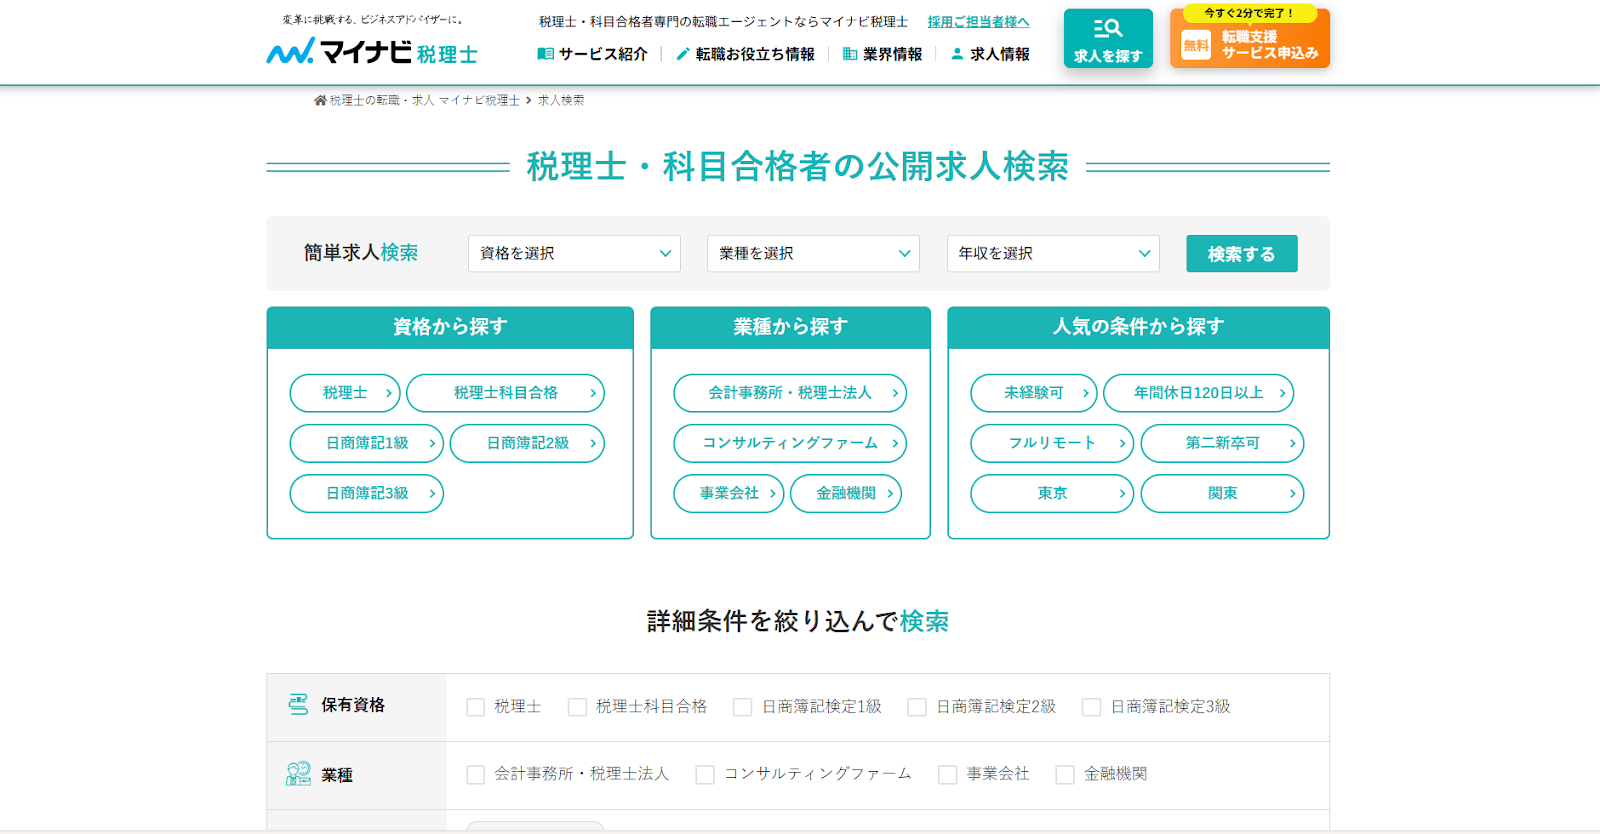Check the 税理士 checkbox under 保有資格
Image resolution: width=1600 pixels, height=834 pixels.
[x=476, y=707]
